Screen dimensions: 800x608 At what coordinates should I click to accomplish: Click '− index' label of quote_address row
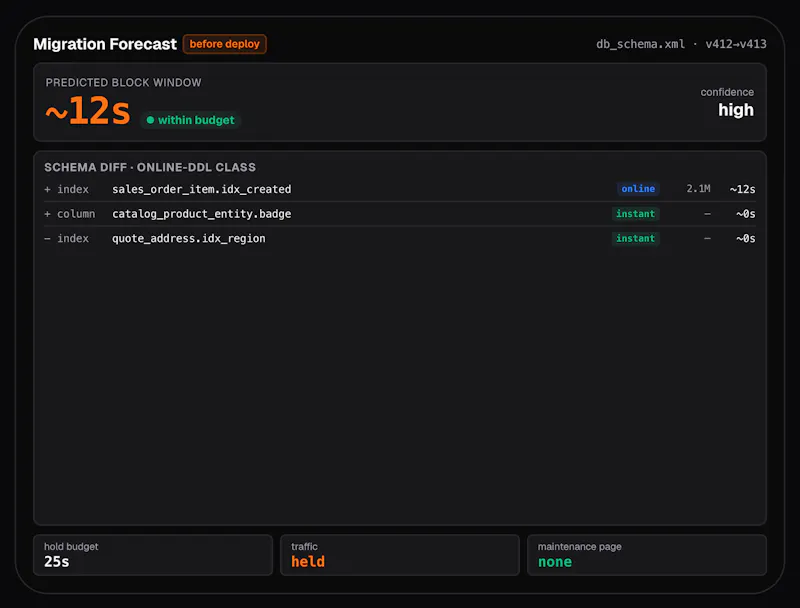(x=66, y=238)
